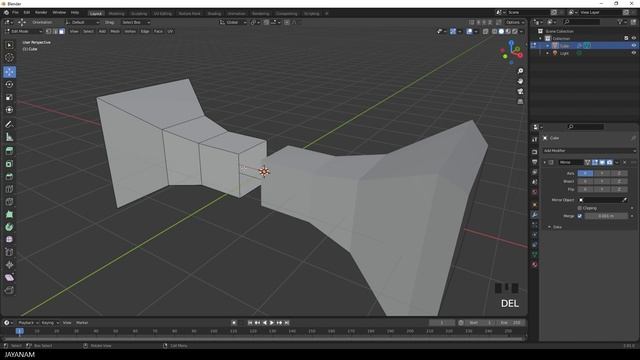The width and height of the screenshot is (640, 360).
Task: Toggle Mirror Flip Z button
Action: 619,189
